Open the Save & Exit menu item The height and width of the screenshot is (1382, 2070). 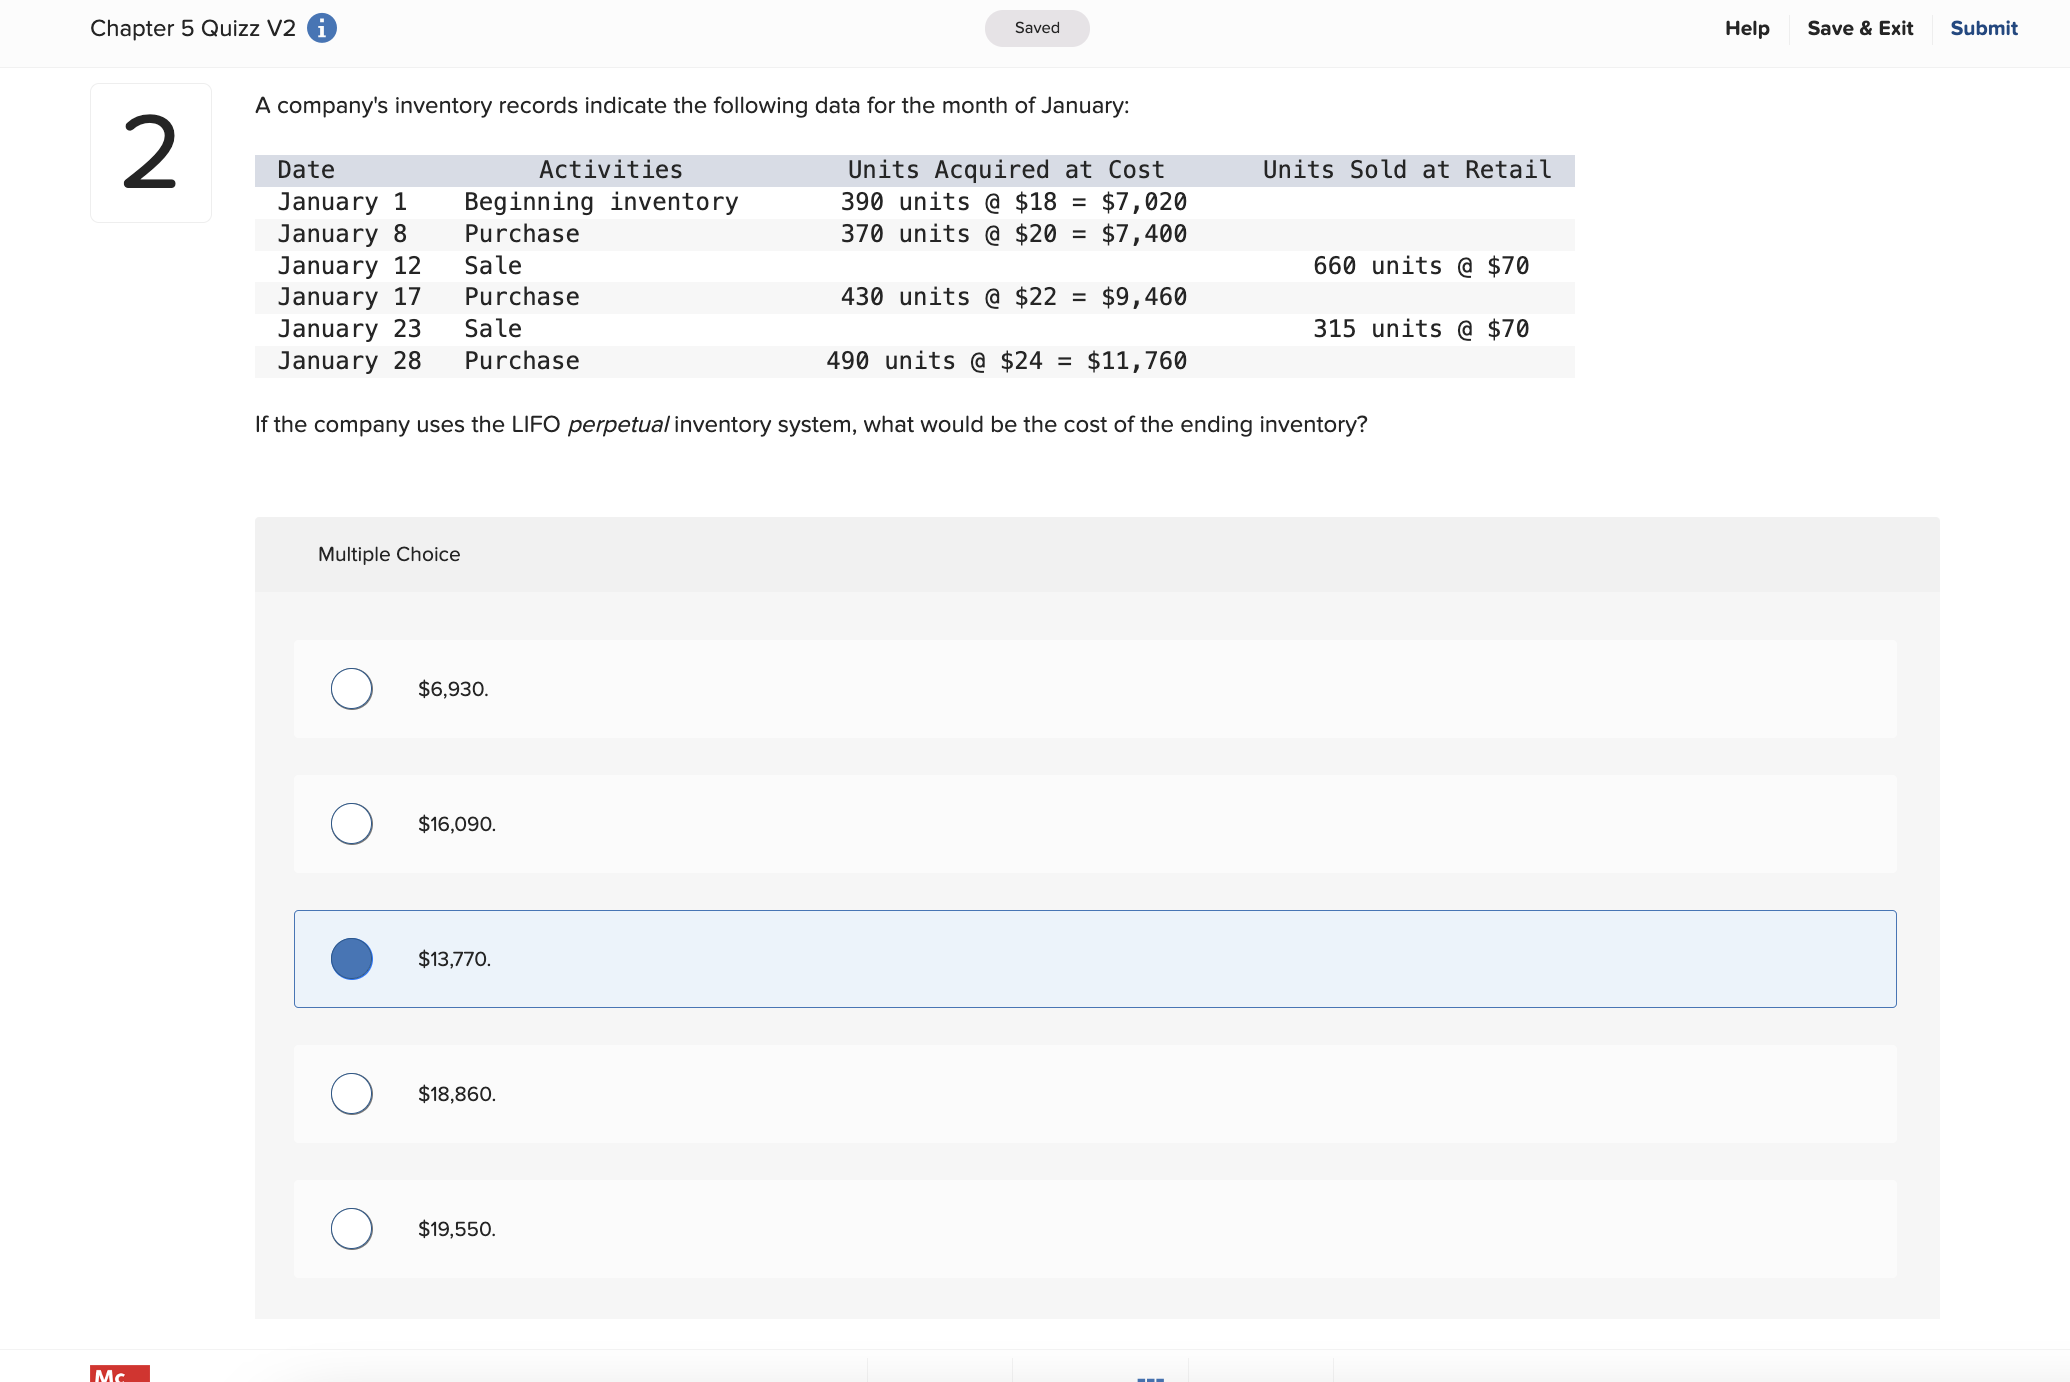[1860, 28]
